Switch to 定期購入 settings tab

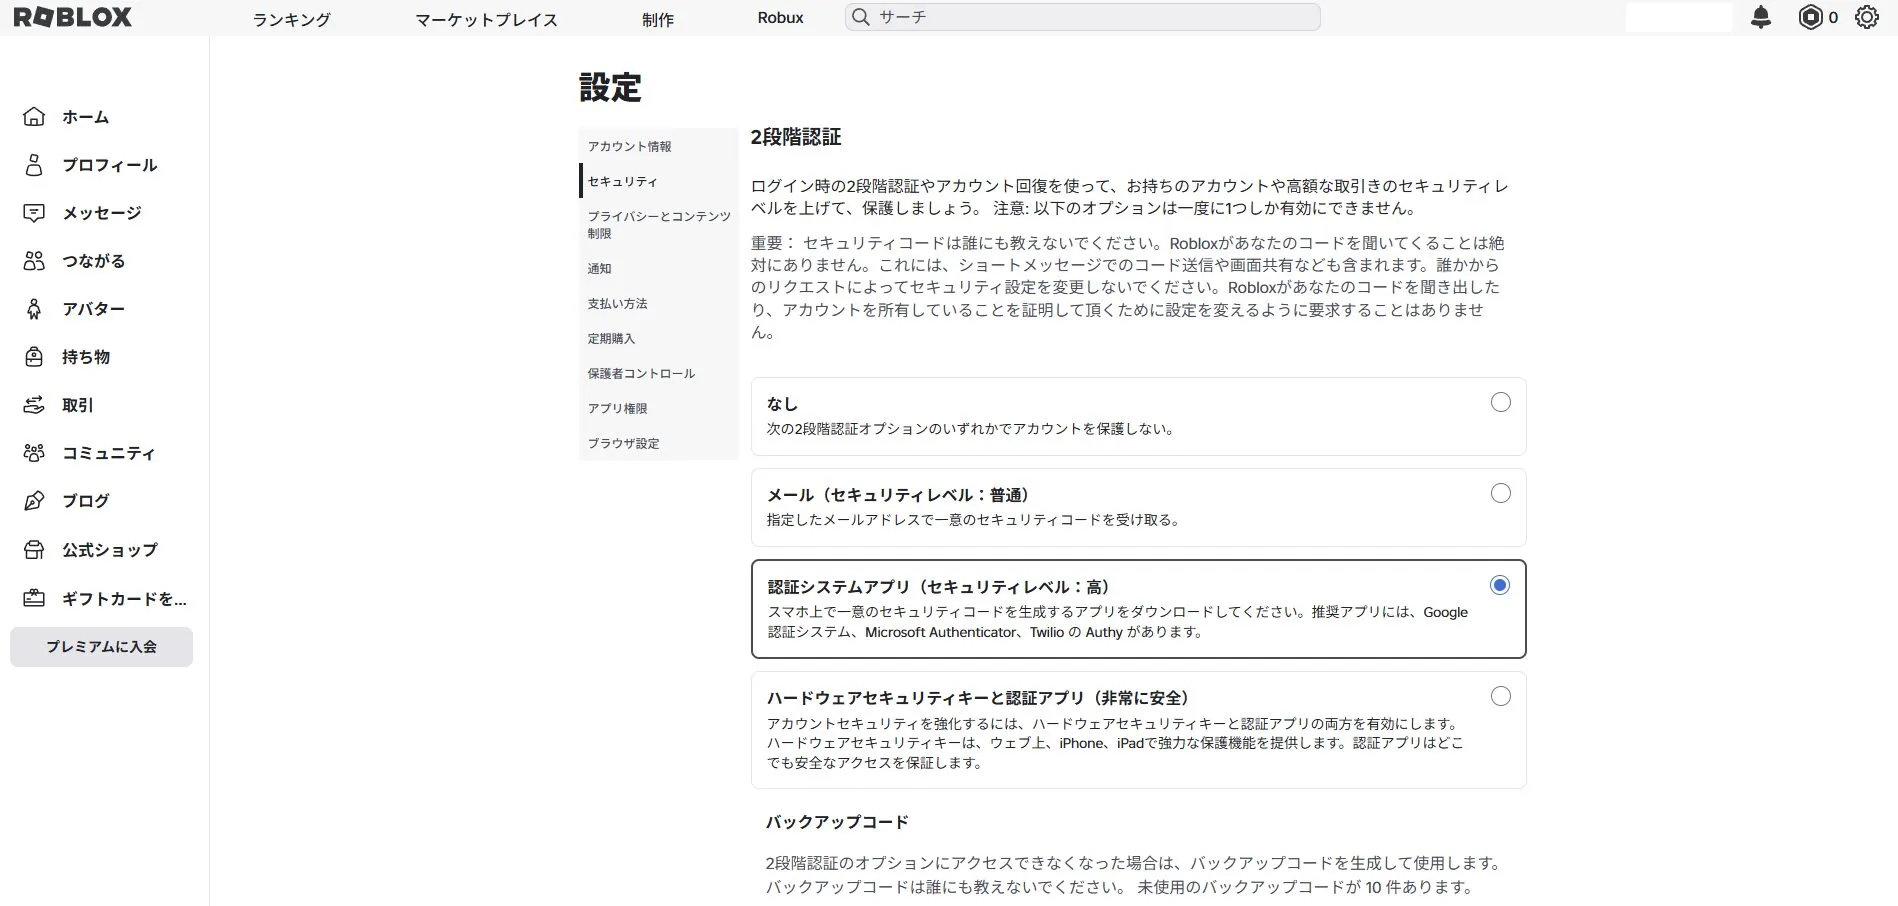pos(659,338)
